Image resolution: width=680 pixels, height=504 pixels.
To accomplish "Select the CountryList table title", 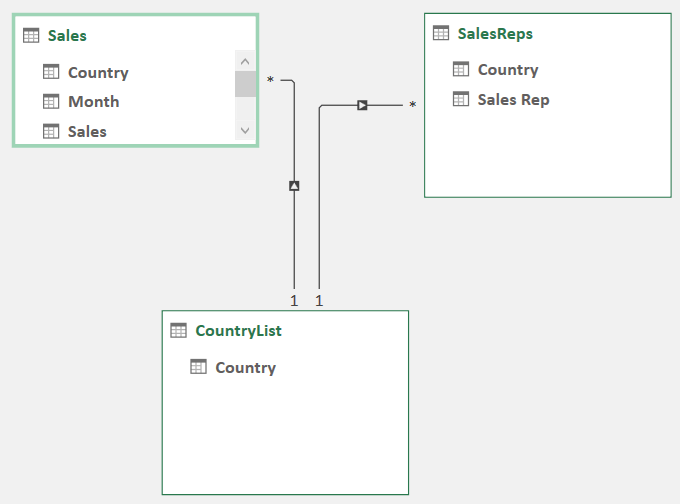I will [x=238, y=330].
